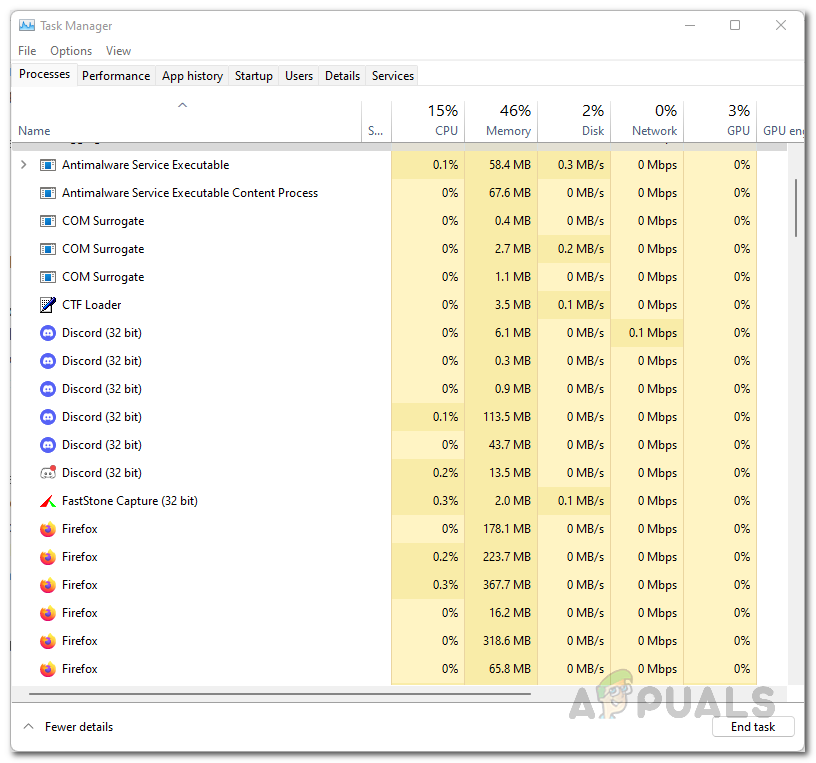
Task: Switch to the App history tab
Action: [192, 76]
